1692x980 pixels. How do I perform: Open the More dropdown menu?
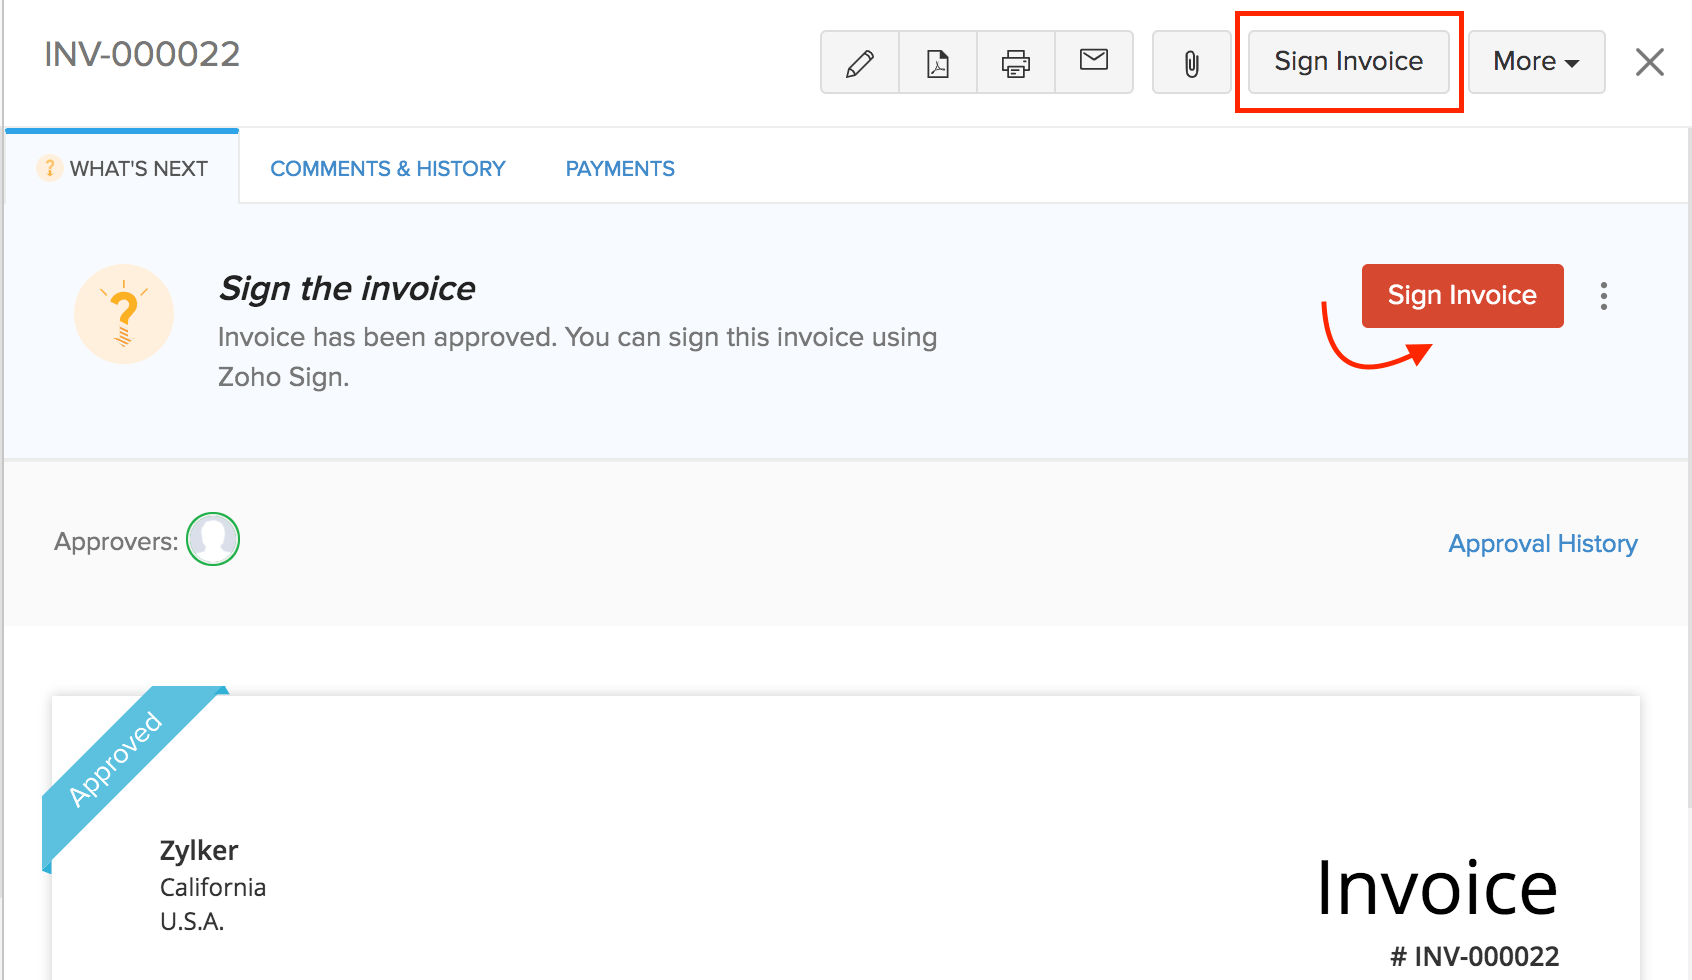pos(1535,62)
